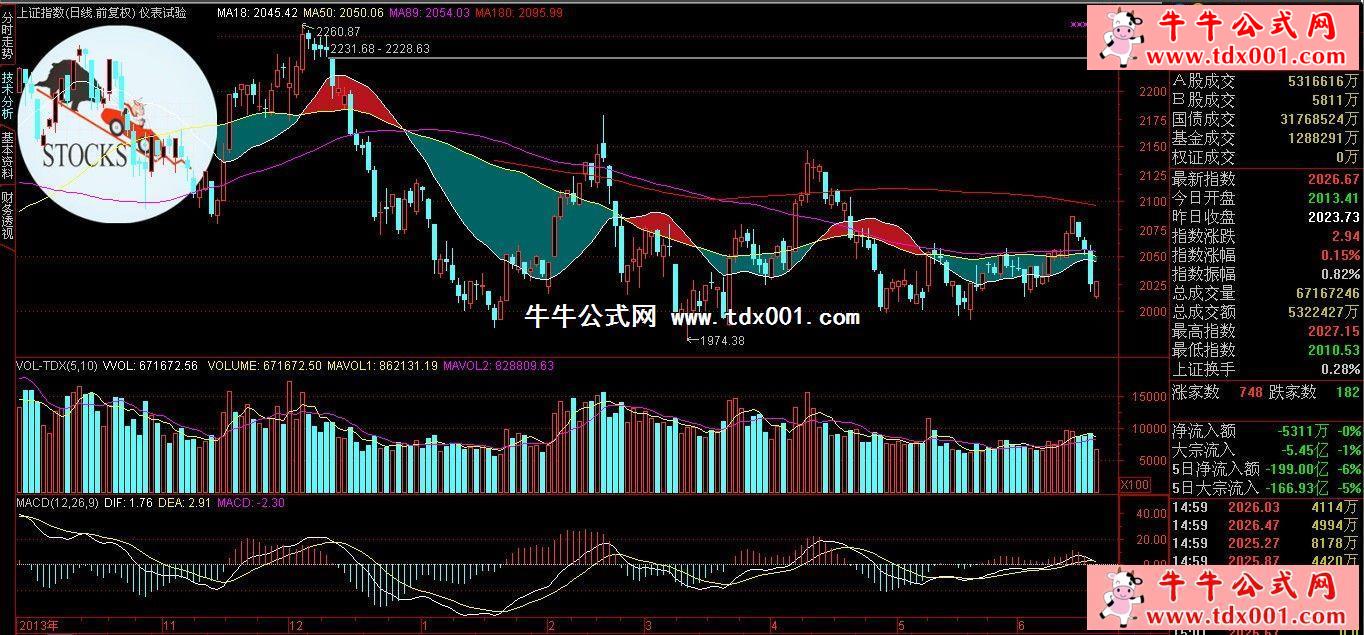Switch to the 技术分析 side tab

point(7,95)
